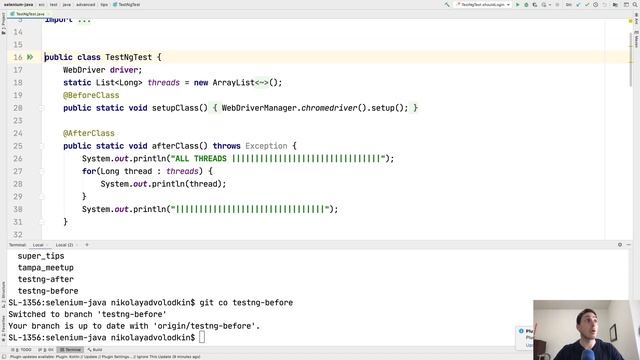Click the Git update project icon
640x360 pixels.
coord(578,5)
